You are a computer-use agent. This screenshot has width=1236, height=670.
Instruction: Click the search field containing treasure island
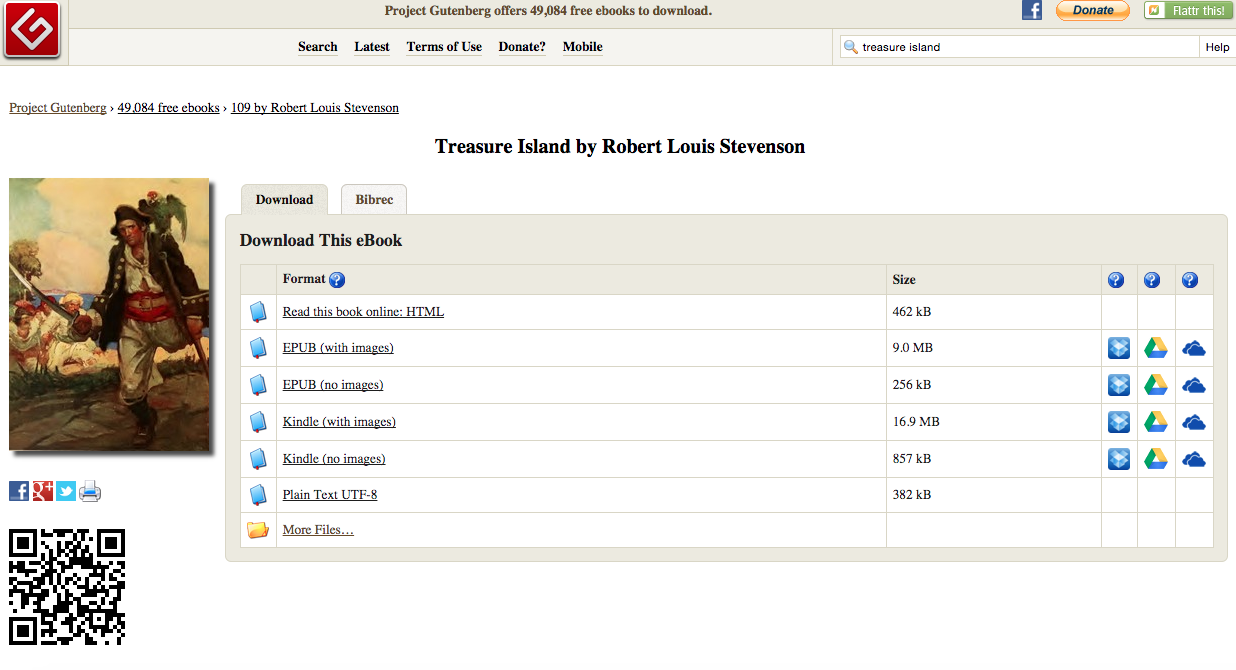(x=1019, y=47)
